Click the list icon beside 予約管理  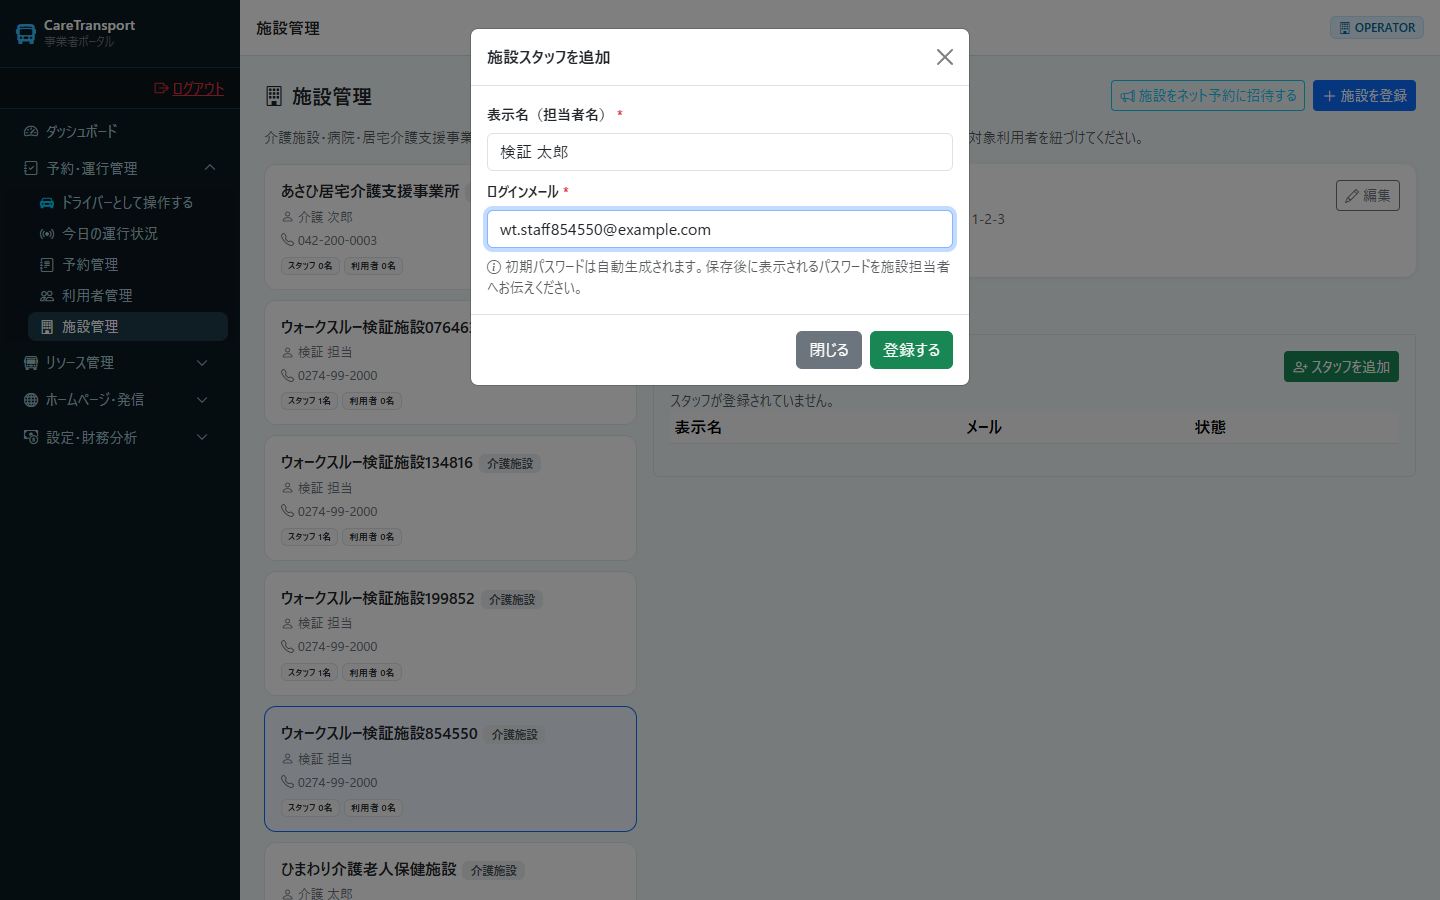47,264
